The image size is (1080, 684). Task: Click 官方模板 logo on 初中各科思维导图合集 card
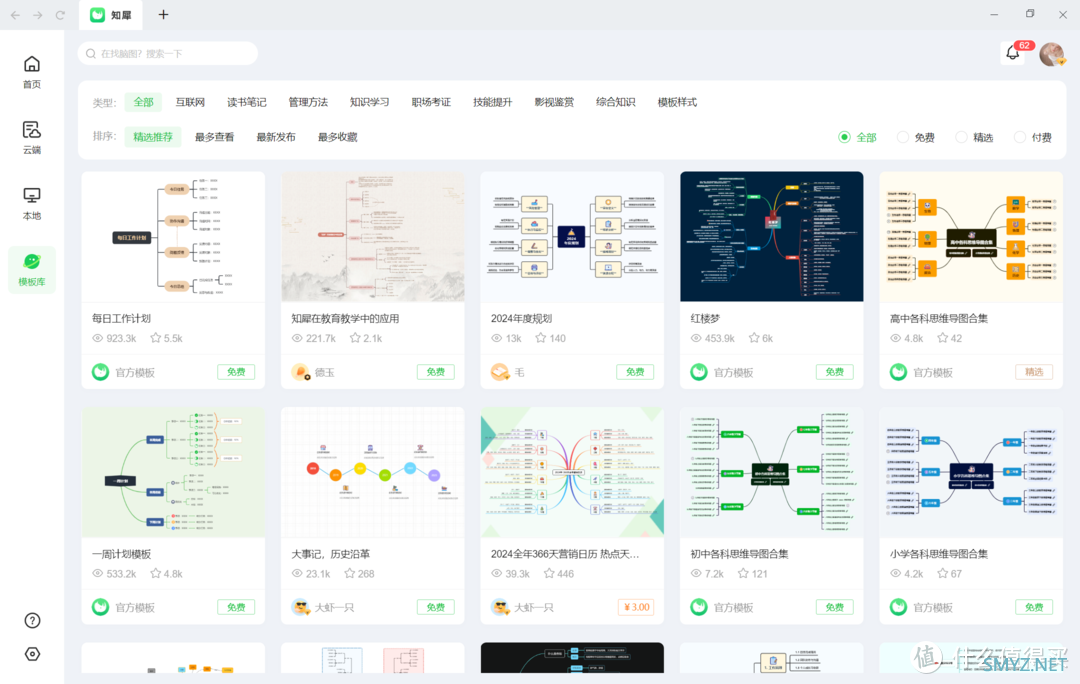tap(699, 608)
